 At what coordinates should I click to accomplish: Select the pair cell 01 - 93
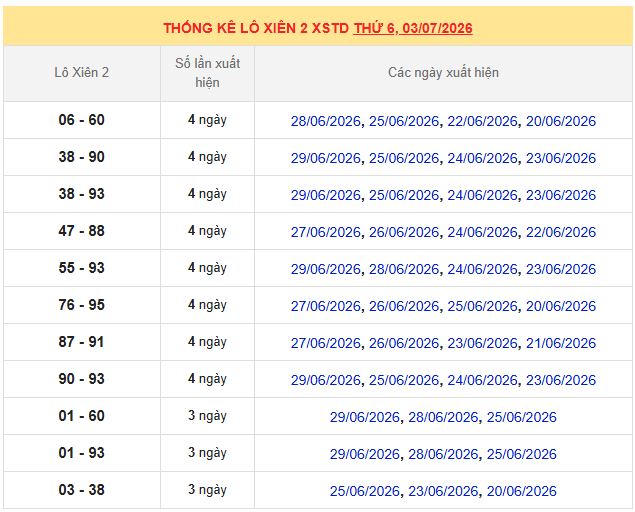(x=82, y=453)
